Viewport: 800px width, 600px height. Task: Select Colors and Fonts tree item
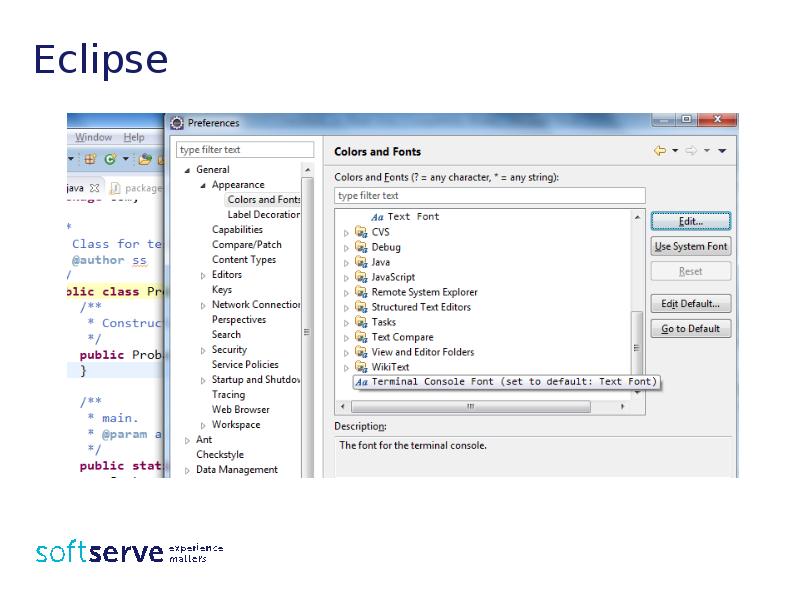263,199
